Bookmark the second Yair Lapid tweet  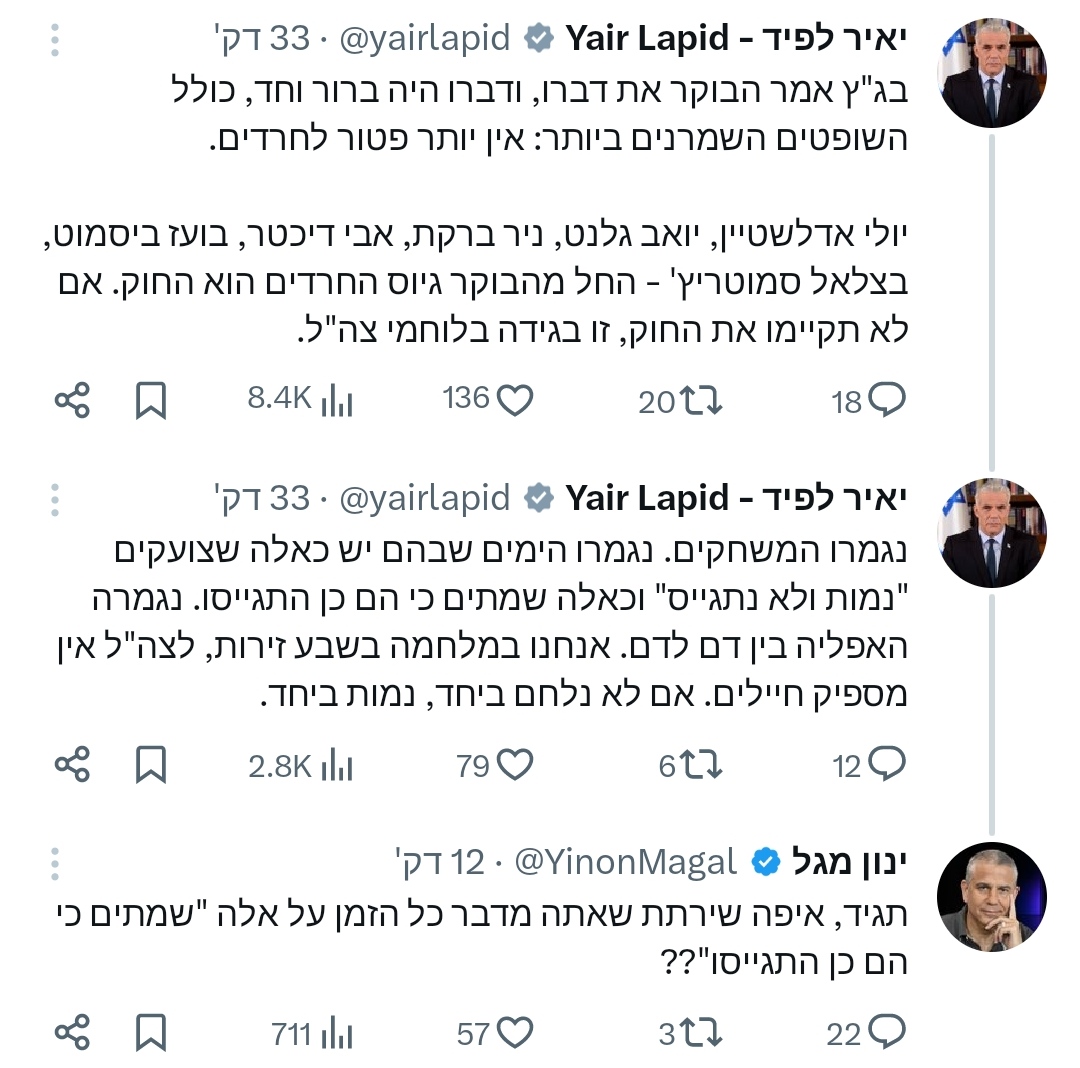click(x=151, y=767)
